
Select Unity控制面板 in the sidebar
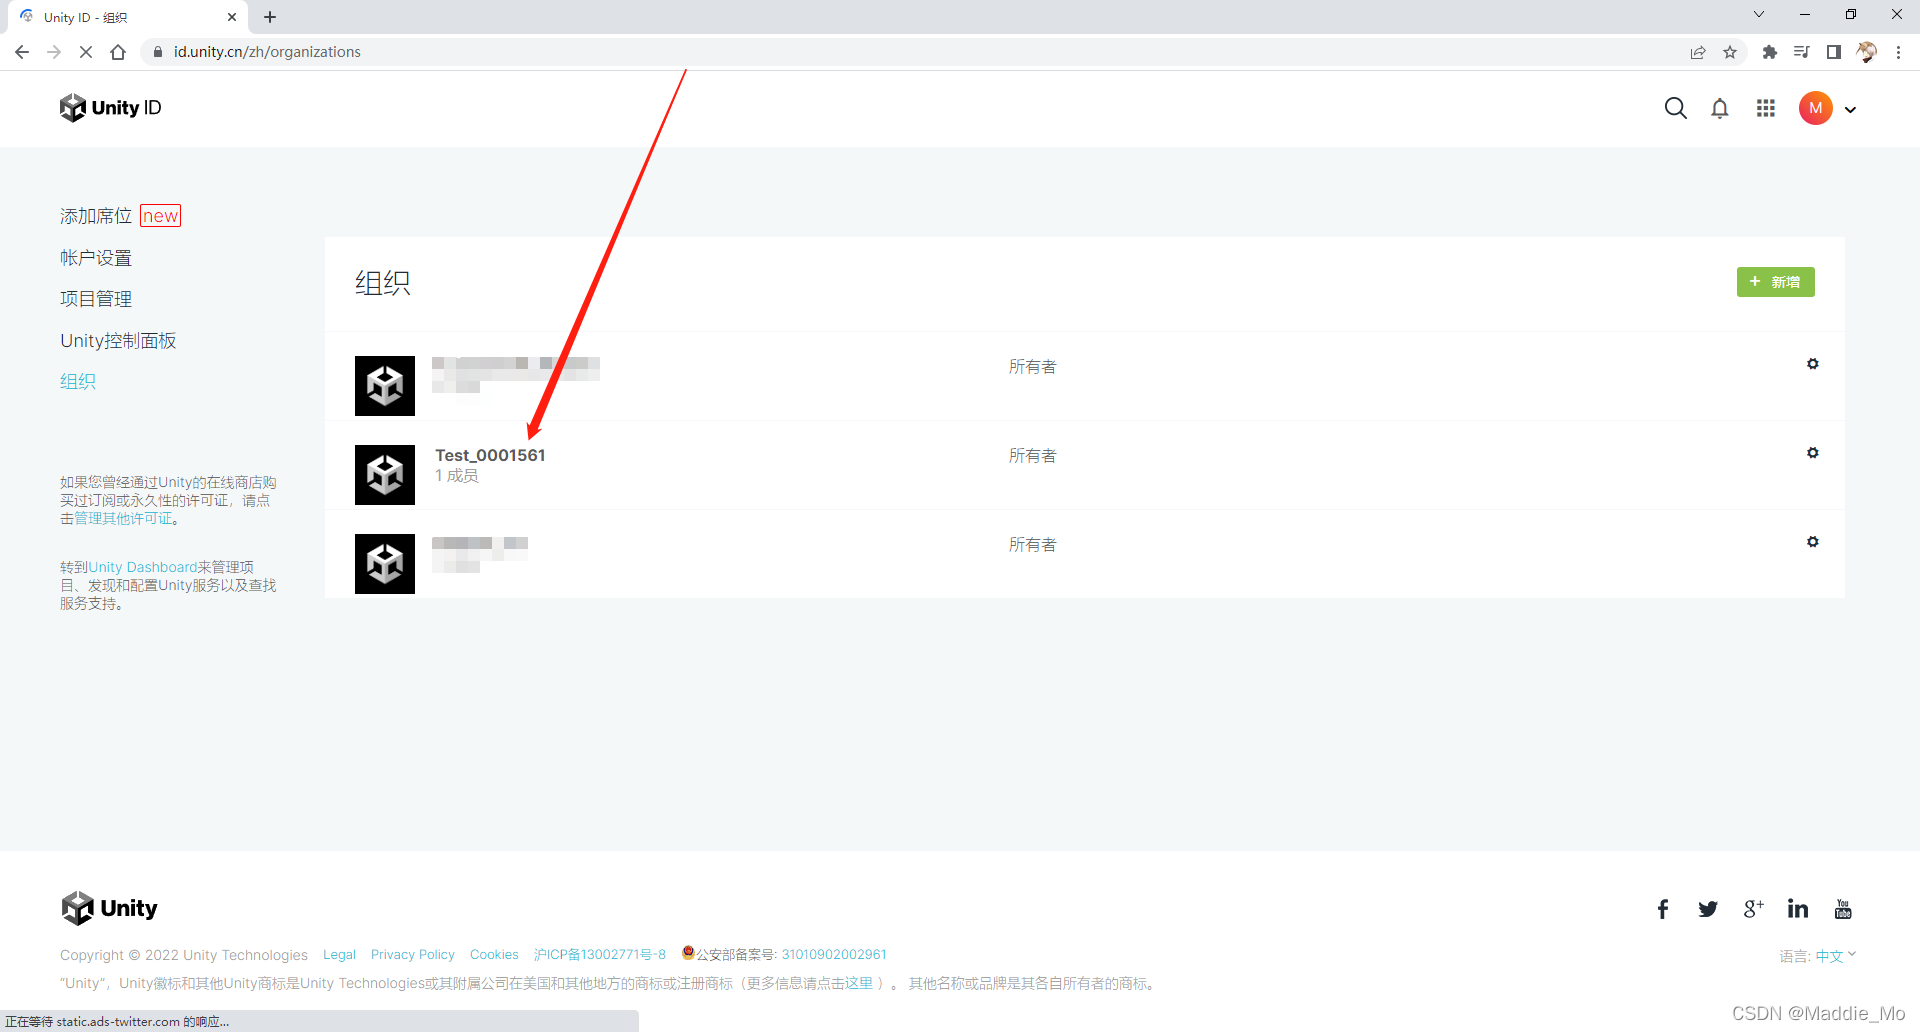[118, 341]
